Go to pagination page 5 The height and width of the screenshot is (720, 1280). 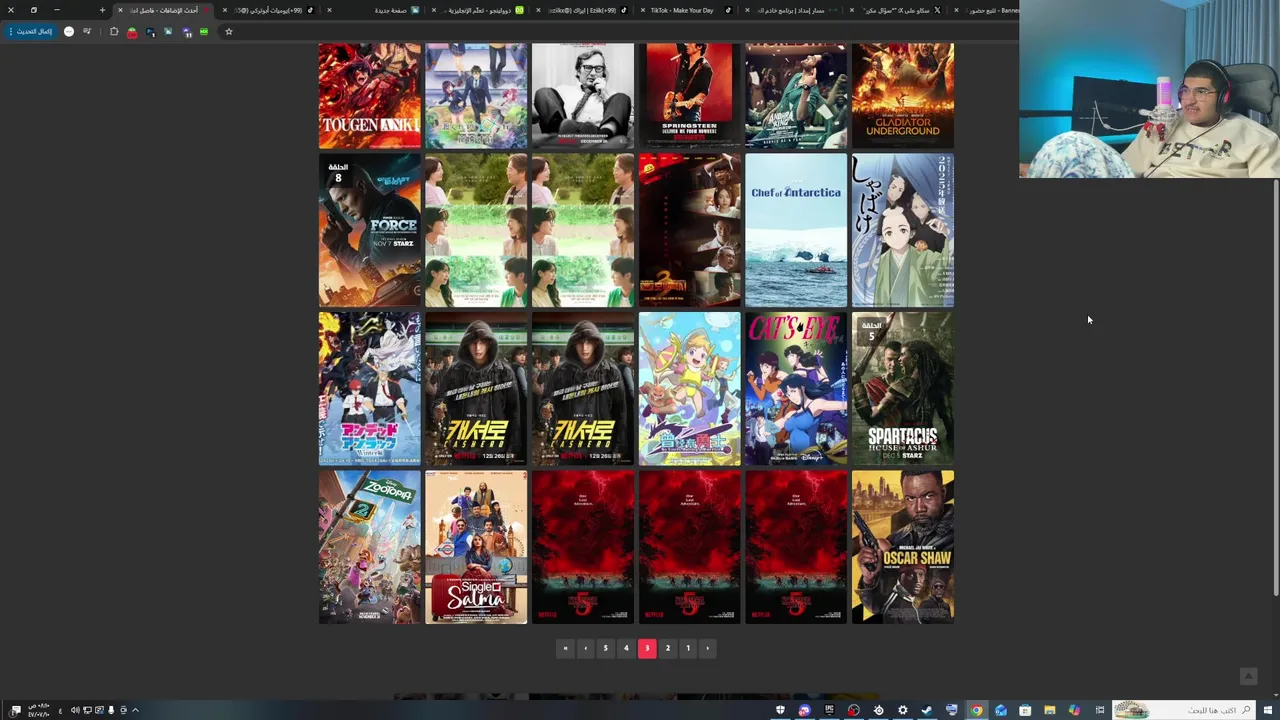tap(605, 648)
